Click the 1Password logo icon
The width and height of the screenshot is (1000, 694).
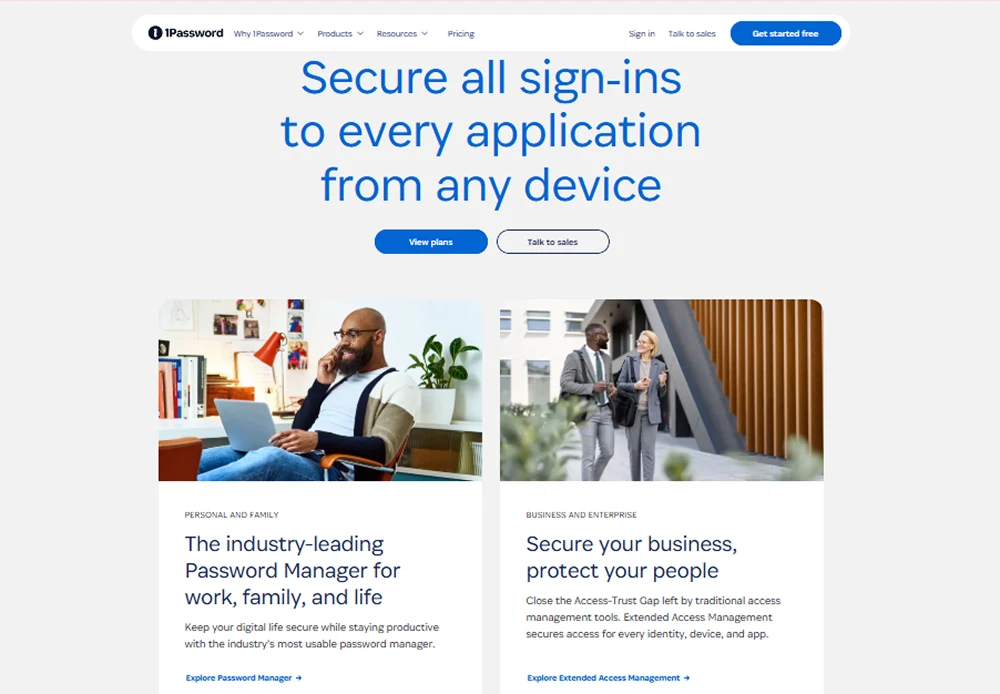[155, 33]
